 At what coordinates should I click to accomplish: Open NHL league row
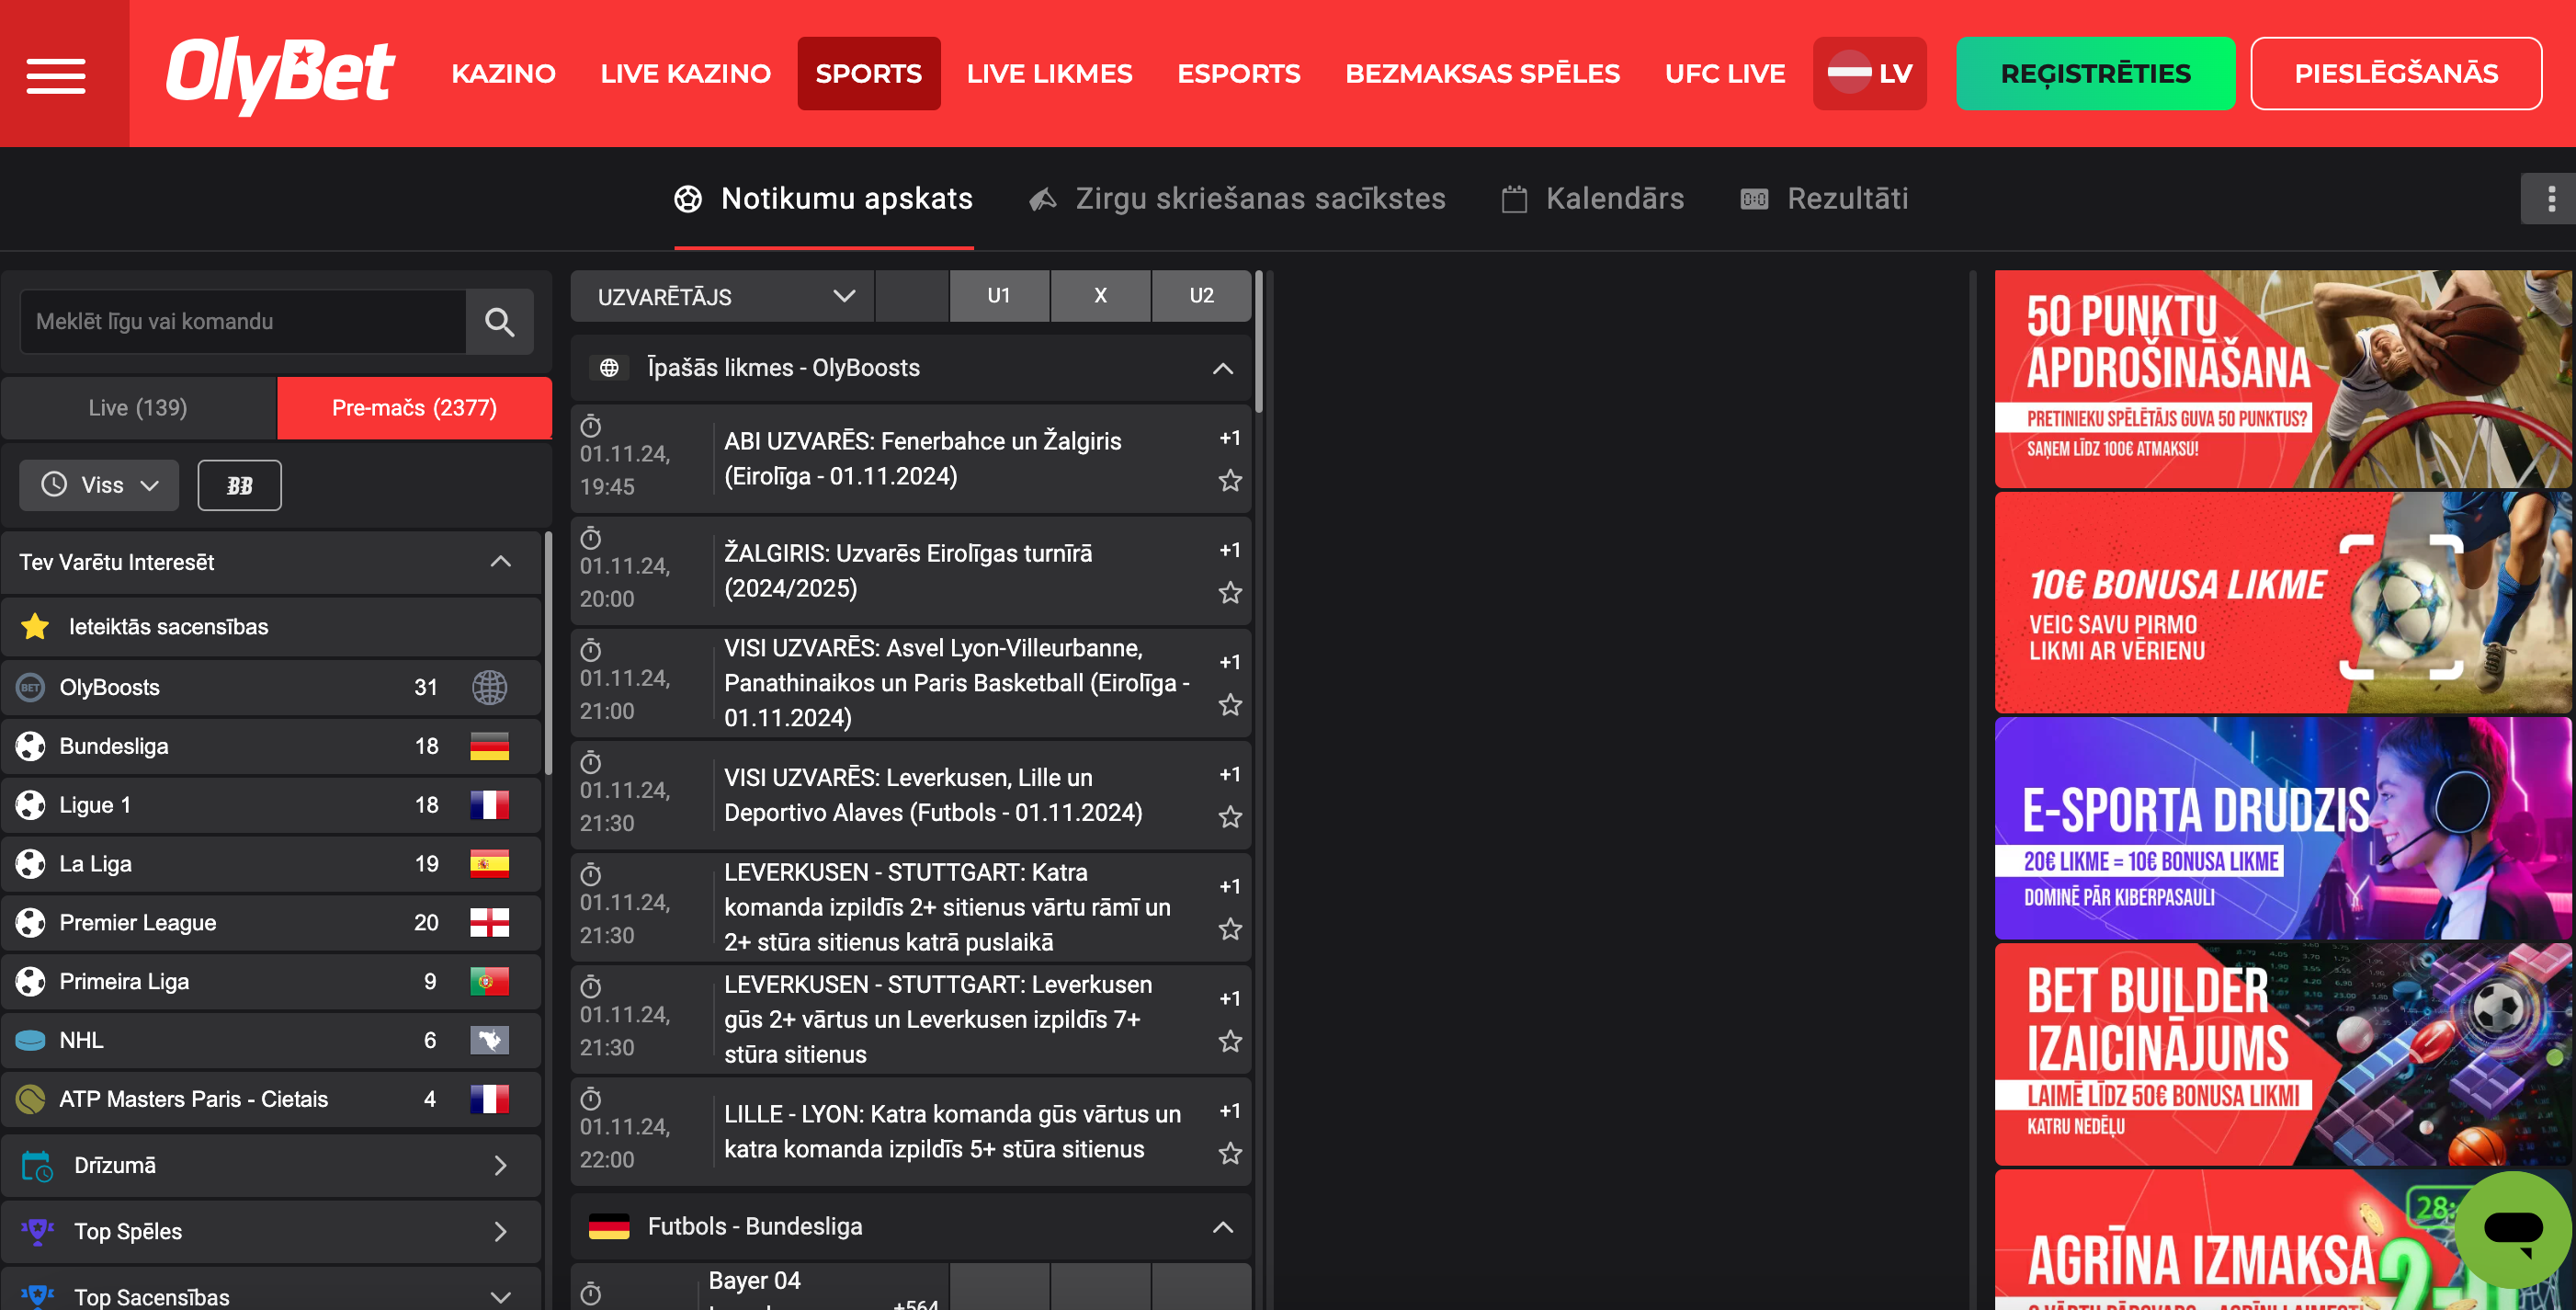click(271, 1040)
